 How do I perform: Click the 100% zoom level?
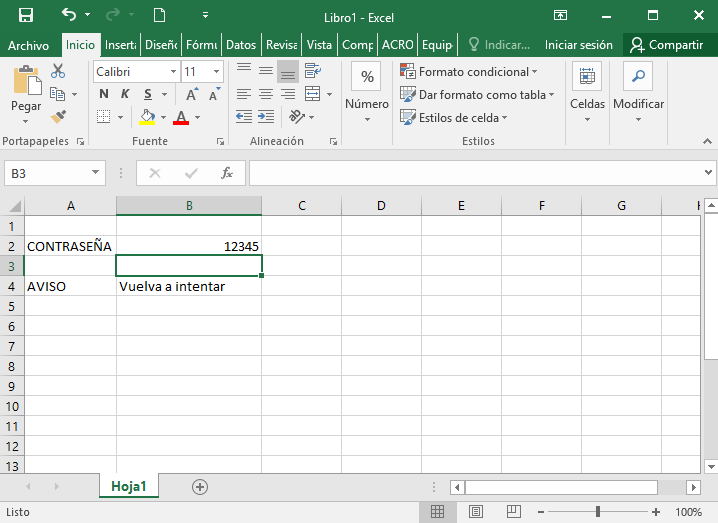[x=688, y=512]
